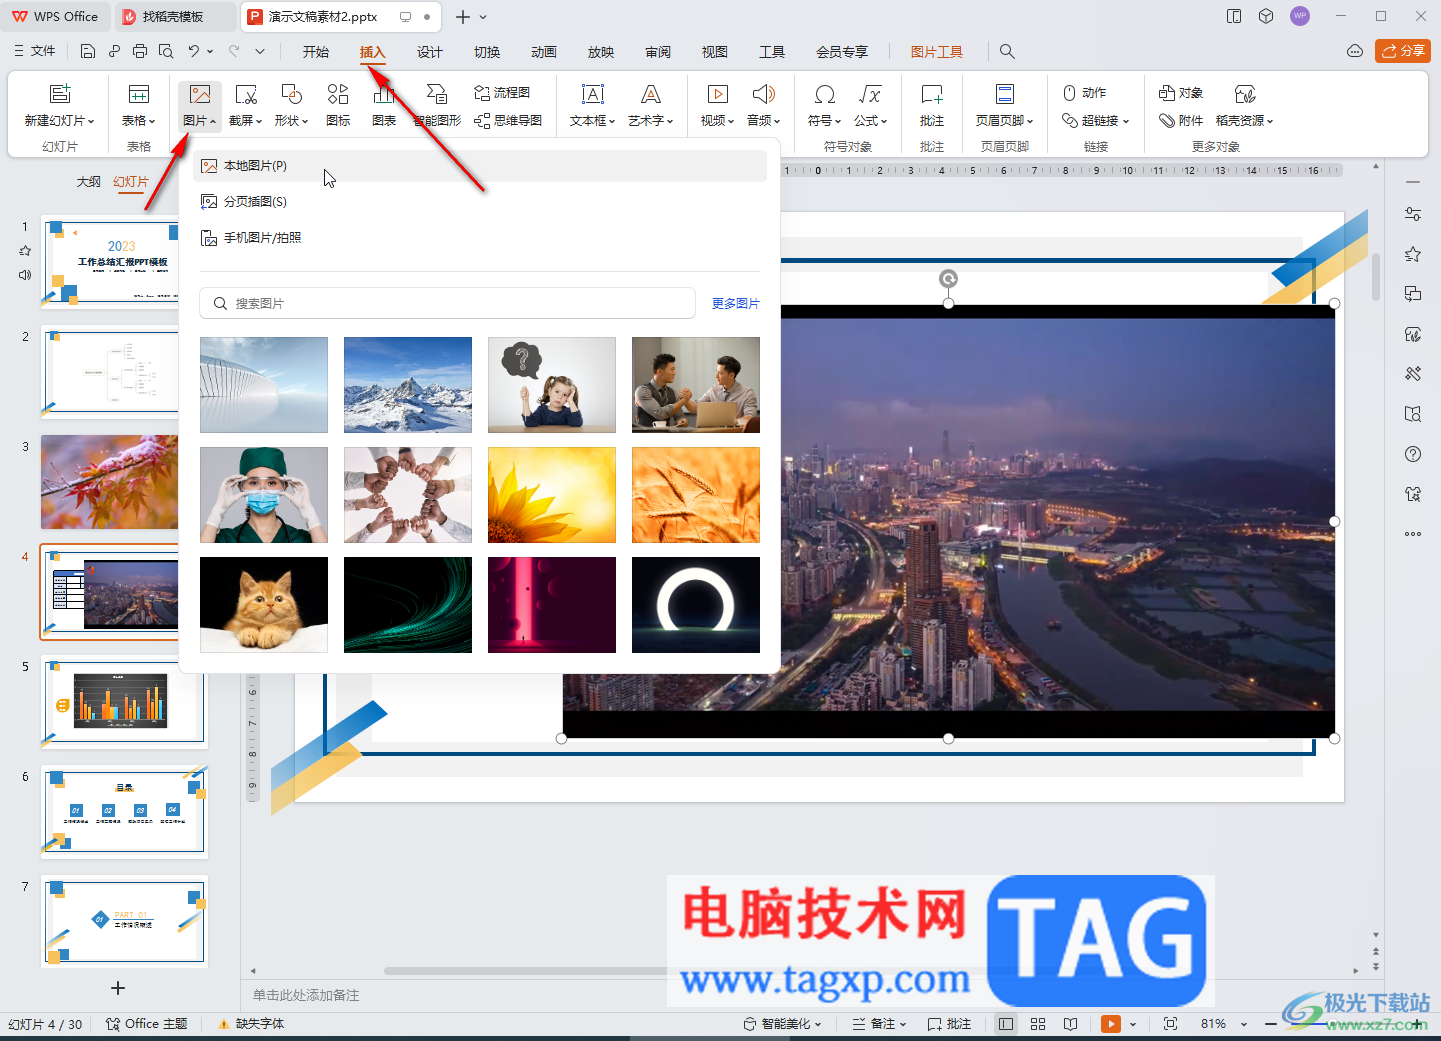
Task: Open the search magnifier in ribbon tabs
Action: coord(1007,51)
